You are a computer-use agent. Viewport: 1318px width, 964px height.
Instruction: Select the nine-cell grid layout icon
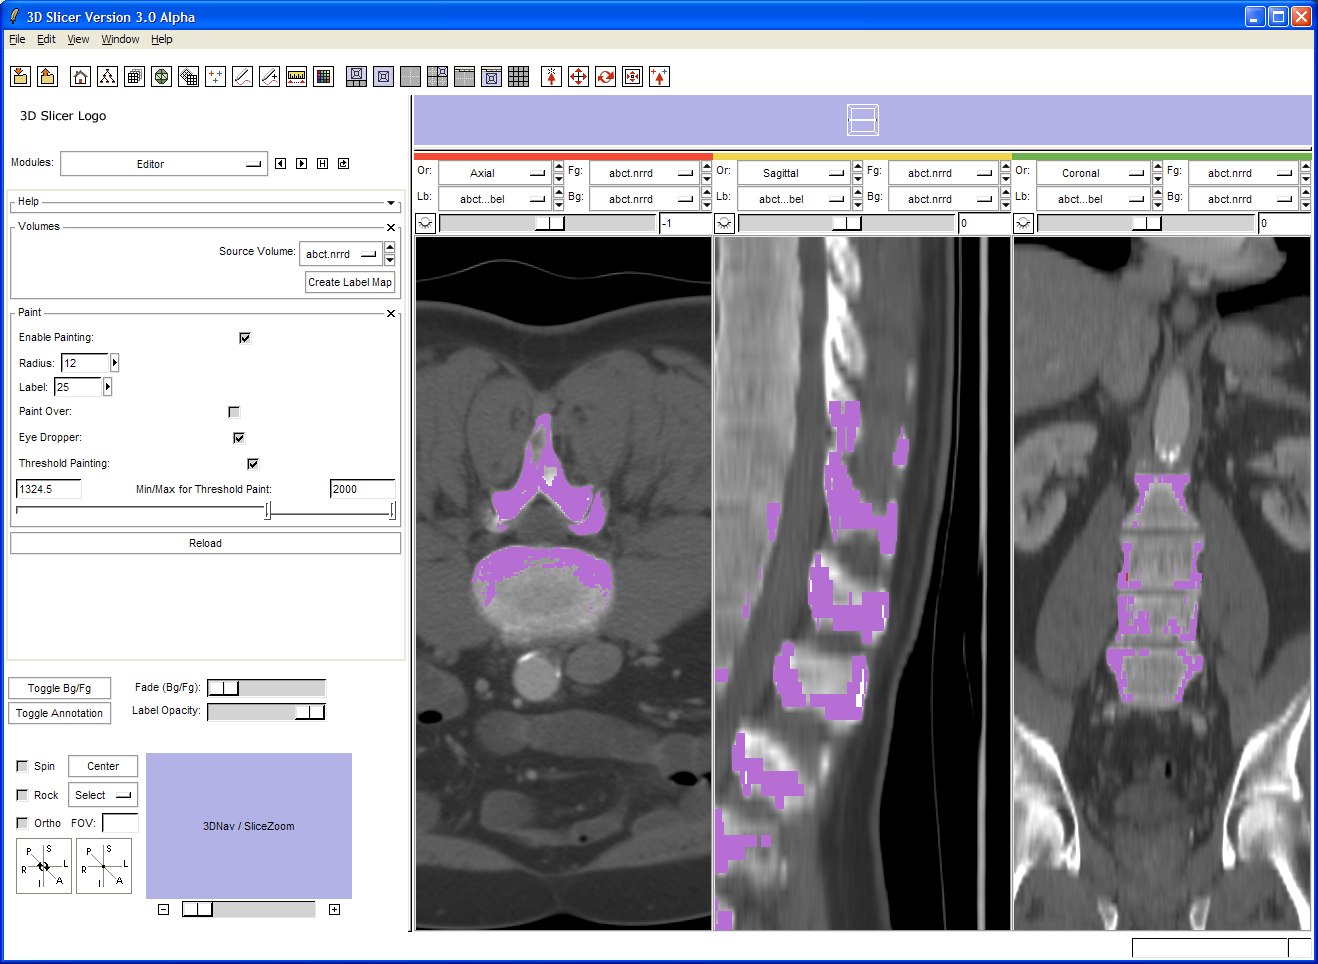click(x=518, y=77)
